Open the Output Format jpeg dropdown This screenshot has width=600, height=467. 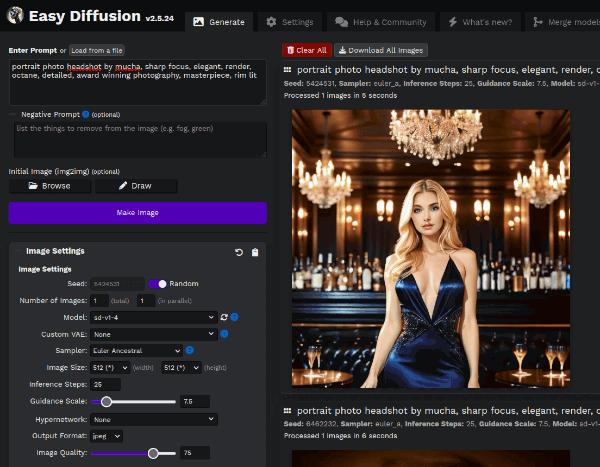tap(106, 436)
